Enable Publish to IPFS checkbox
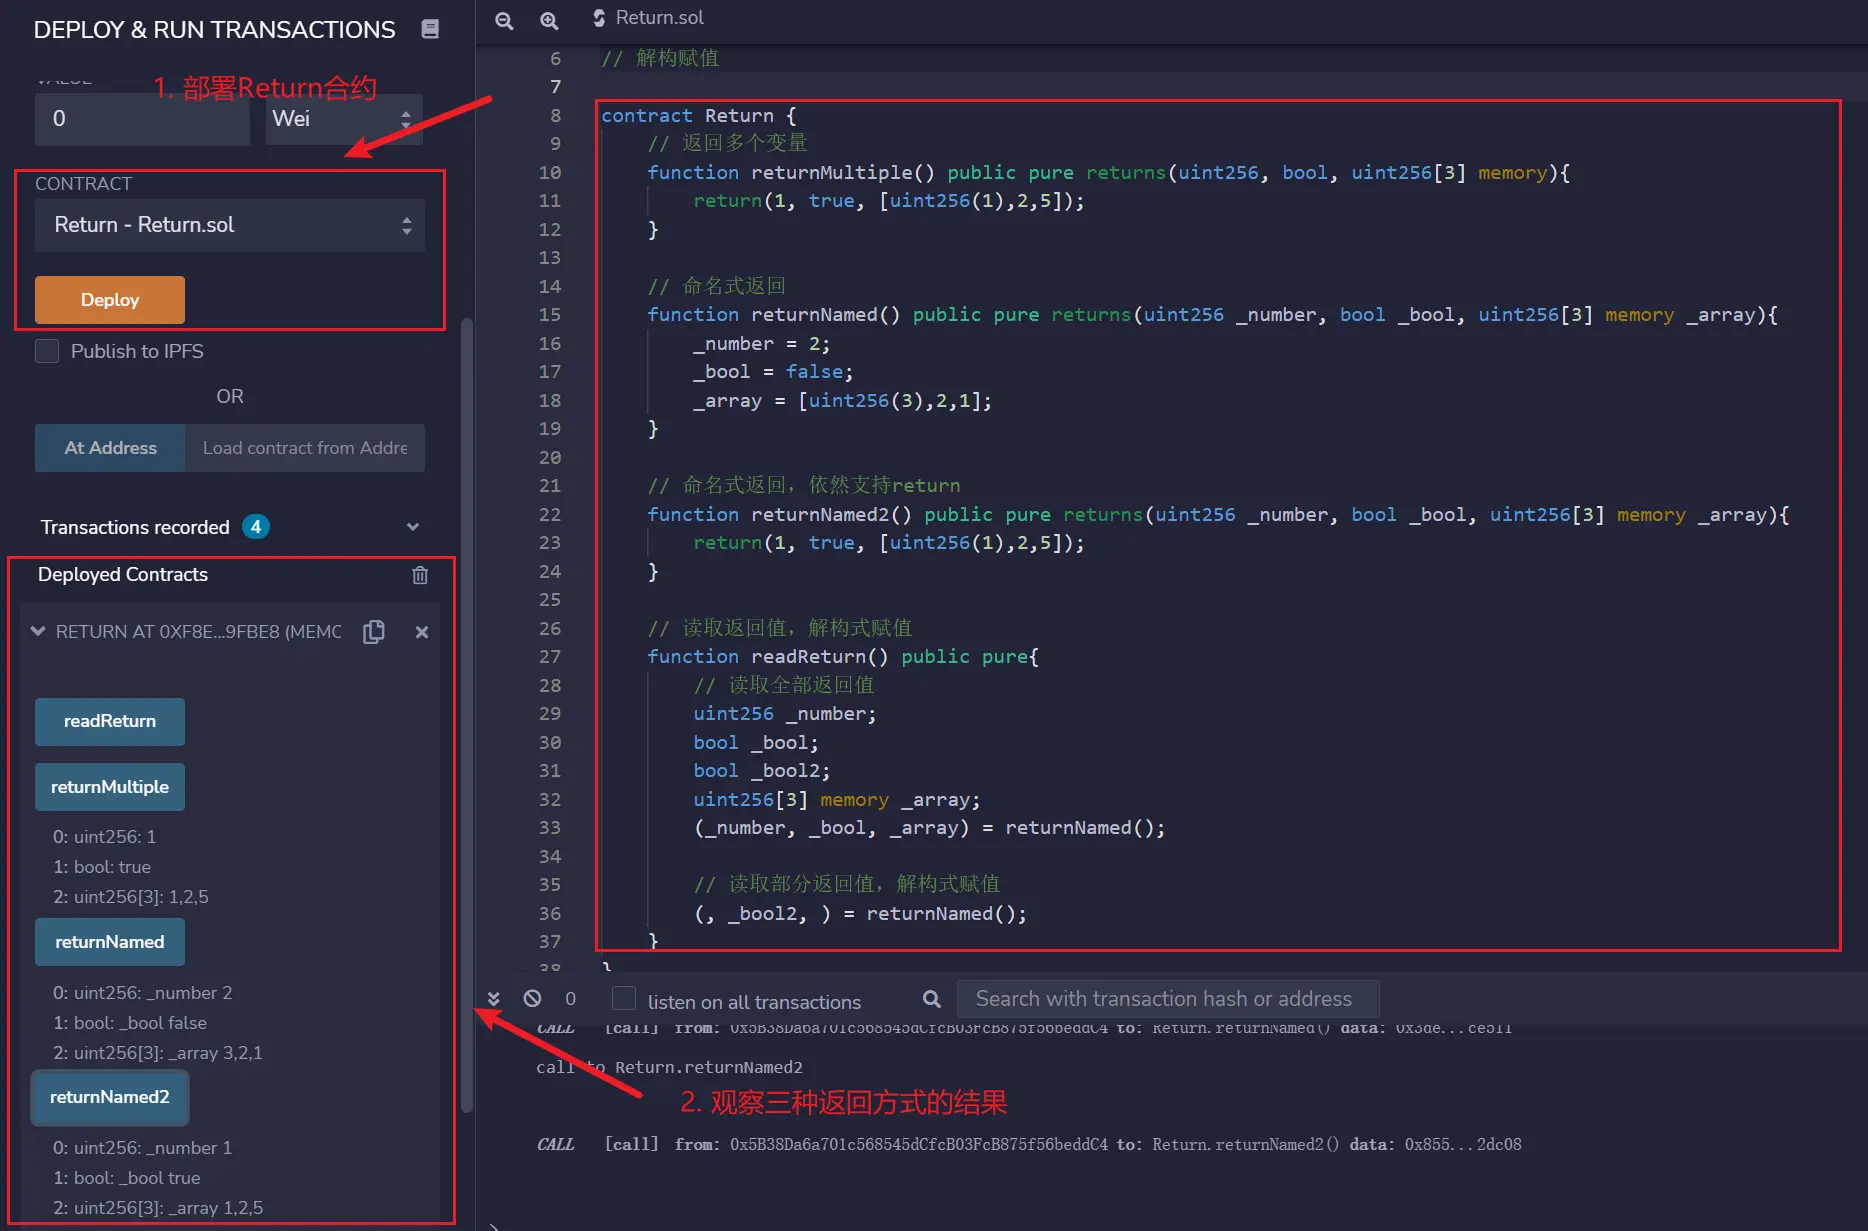1868x1231 pixels. (47, 351)
